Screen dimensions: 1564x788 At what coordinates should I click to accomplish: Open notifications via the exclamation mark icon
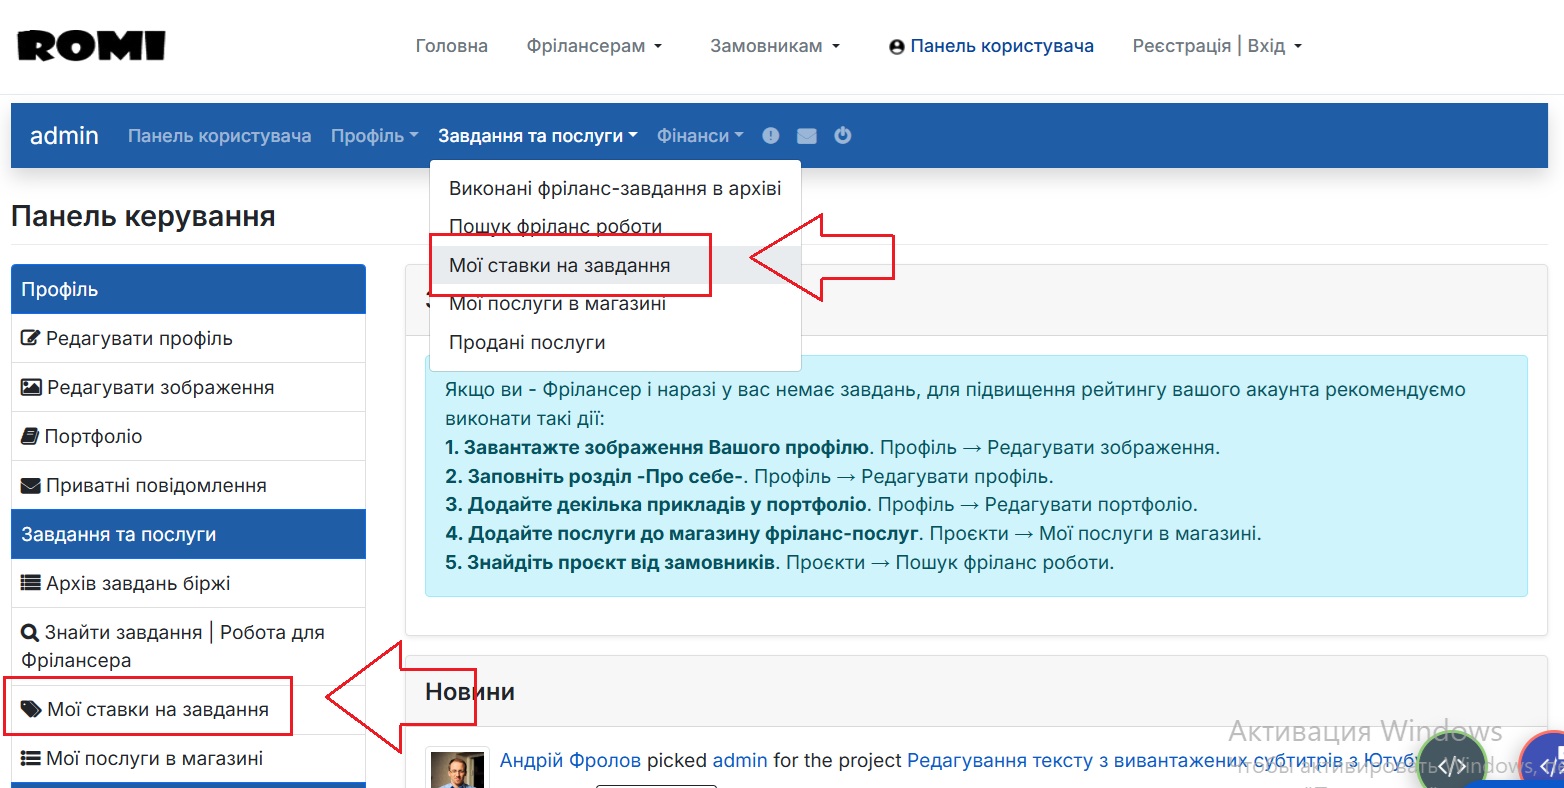point(770,135)
